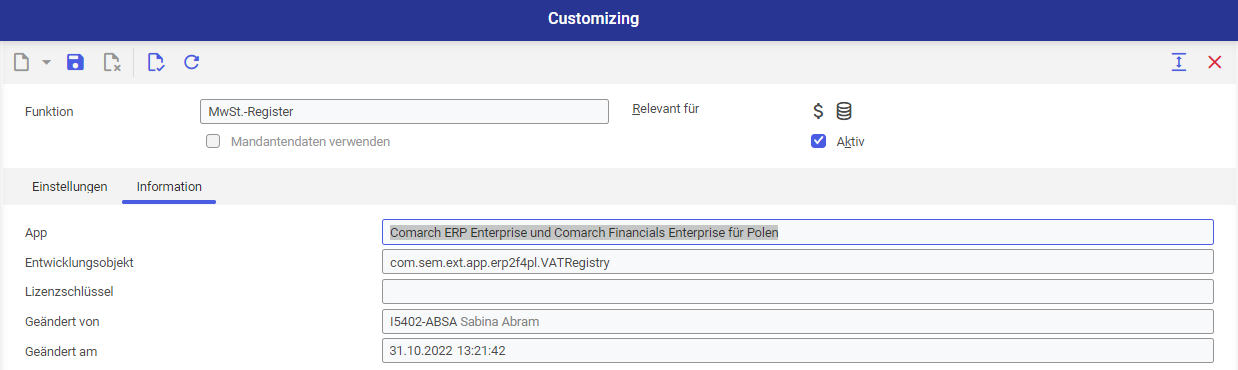The width and height of the screenshot is (1238, 370).
Task: Save the Customizing settings
Action: tap(75, 62)
